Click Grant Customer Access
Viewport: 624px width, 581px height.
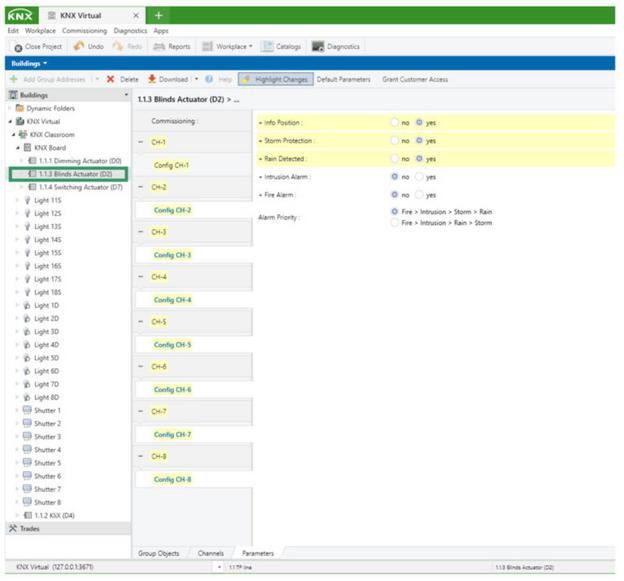click(x=415, y=79)
